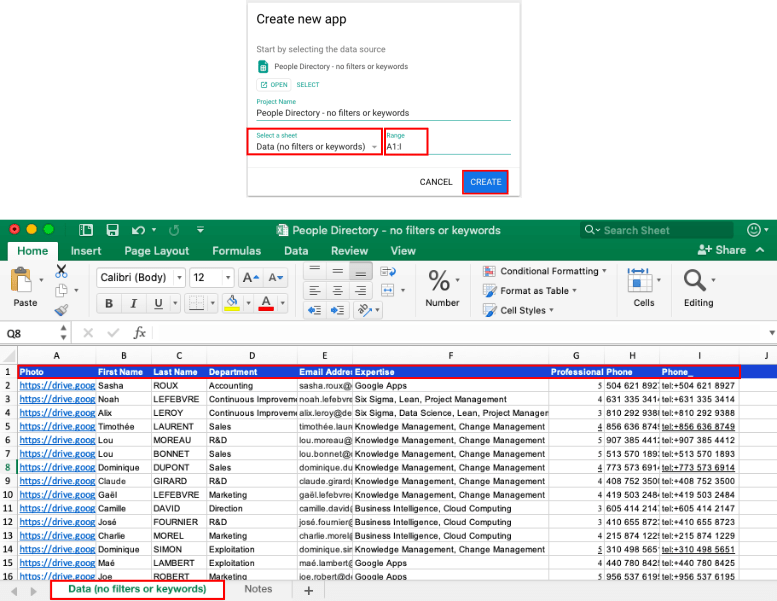
Task: Click the Redo icon in title bar
Action: 174,230
